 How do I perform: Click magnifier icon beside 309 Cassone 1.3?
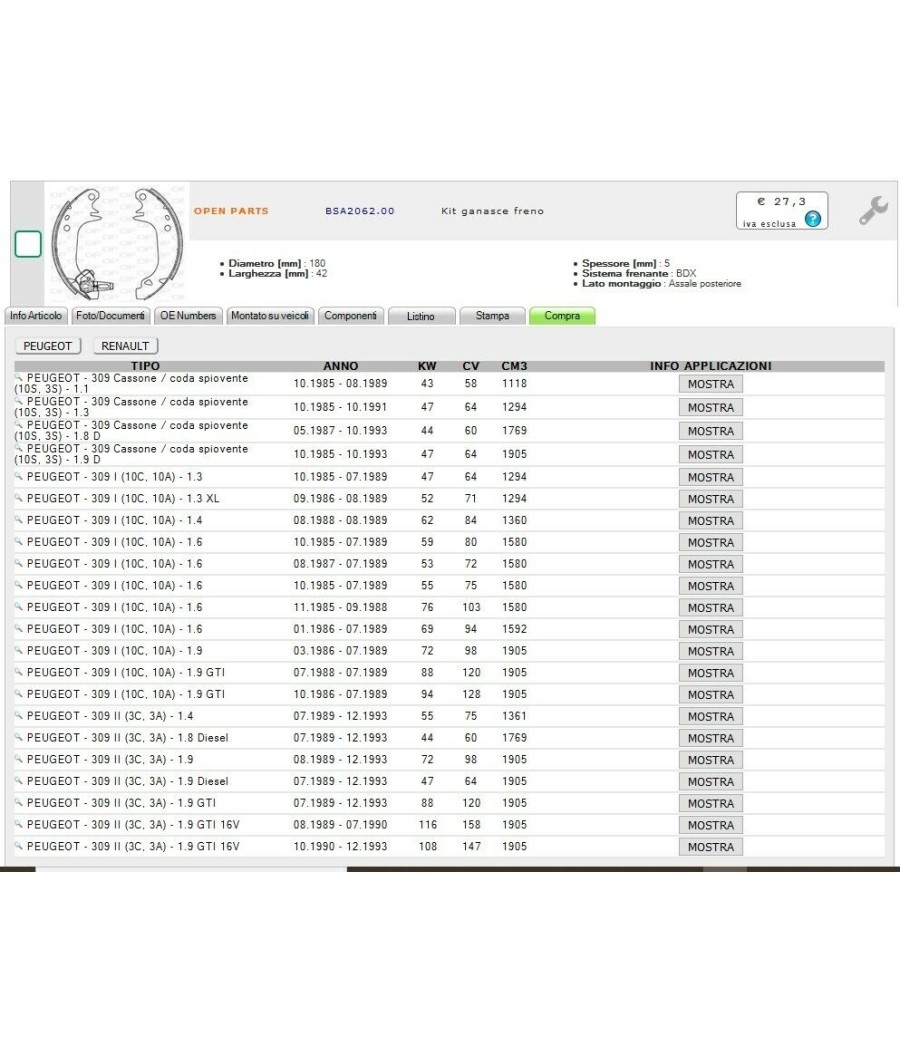19,402
